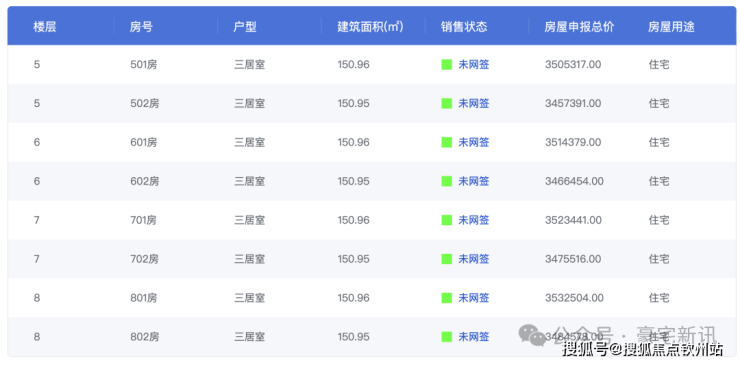This screenshot has width=740, height=365.
Task: Select the 户型 column header
Action: click(x=245, y=27)
